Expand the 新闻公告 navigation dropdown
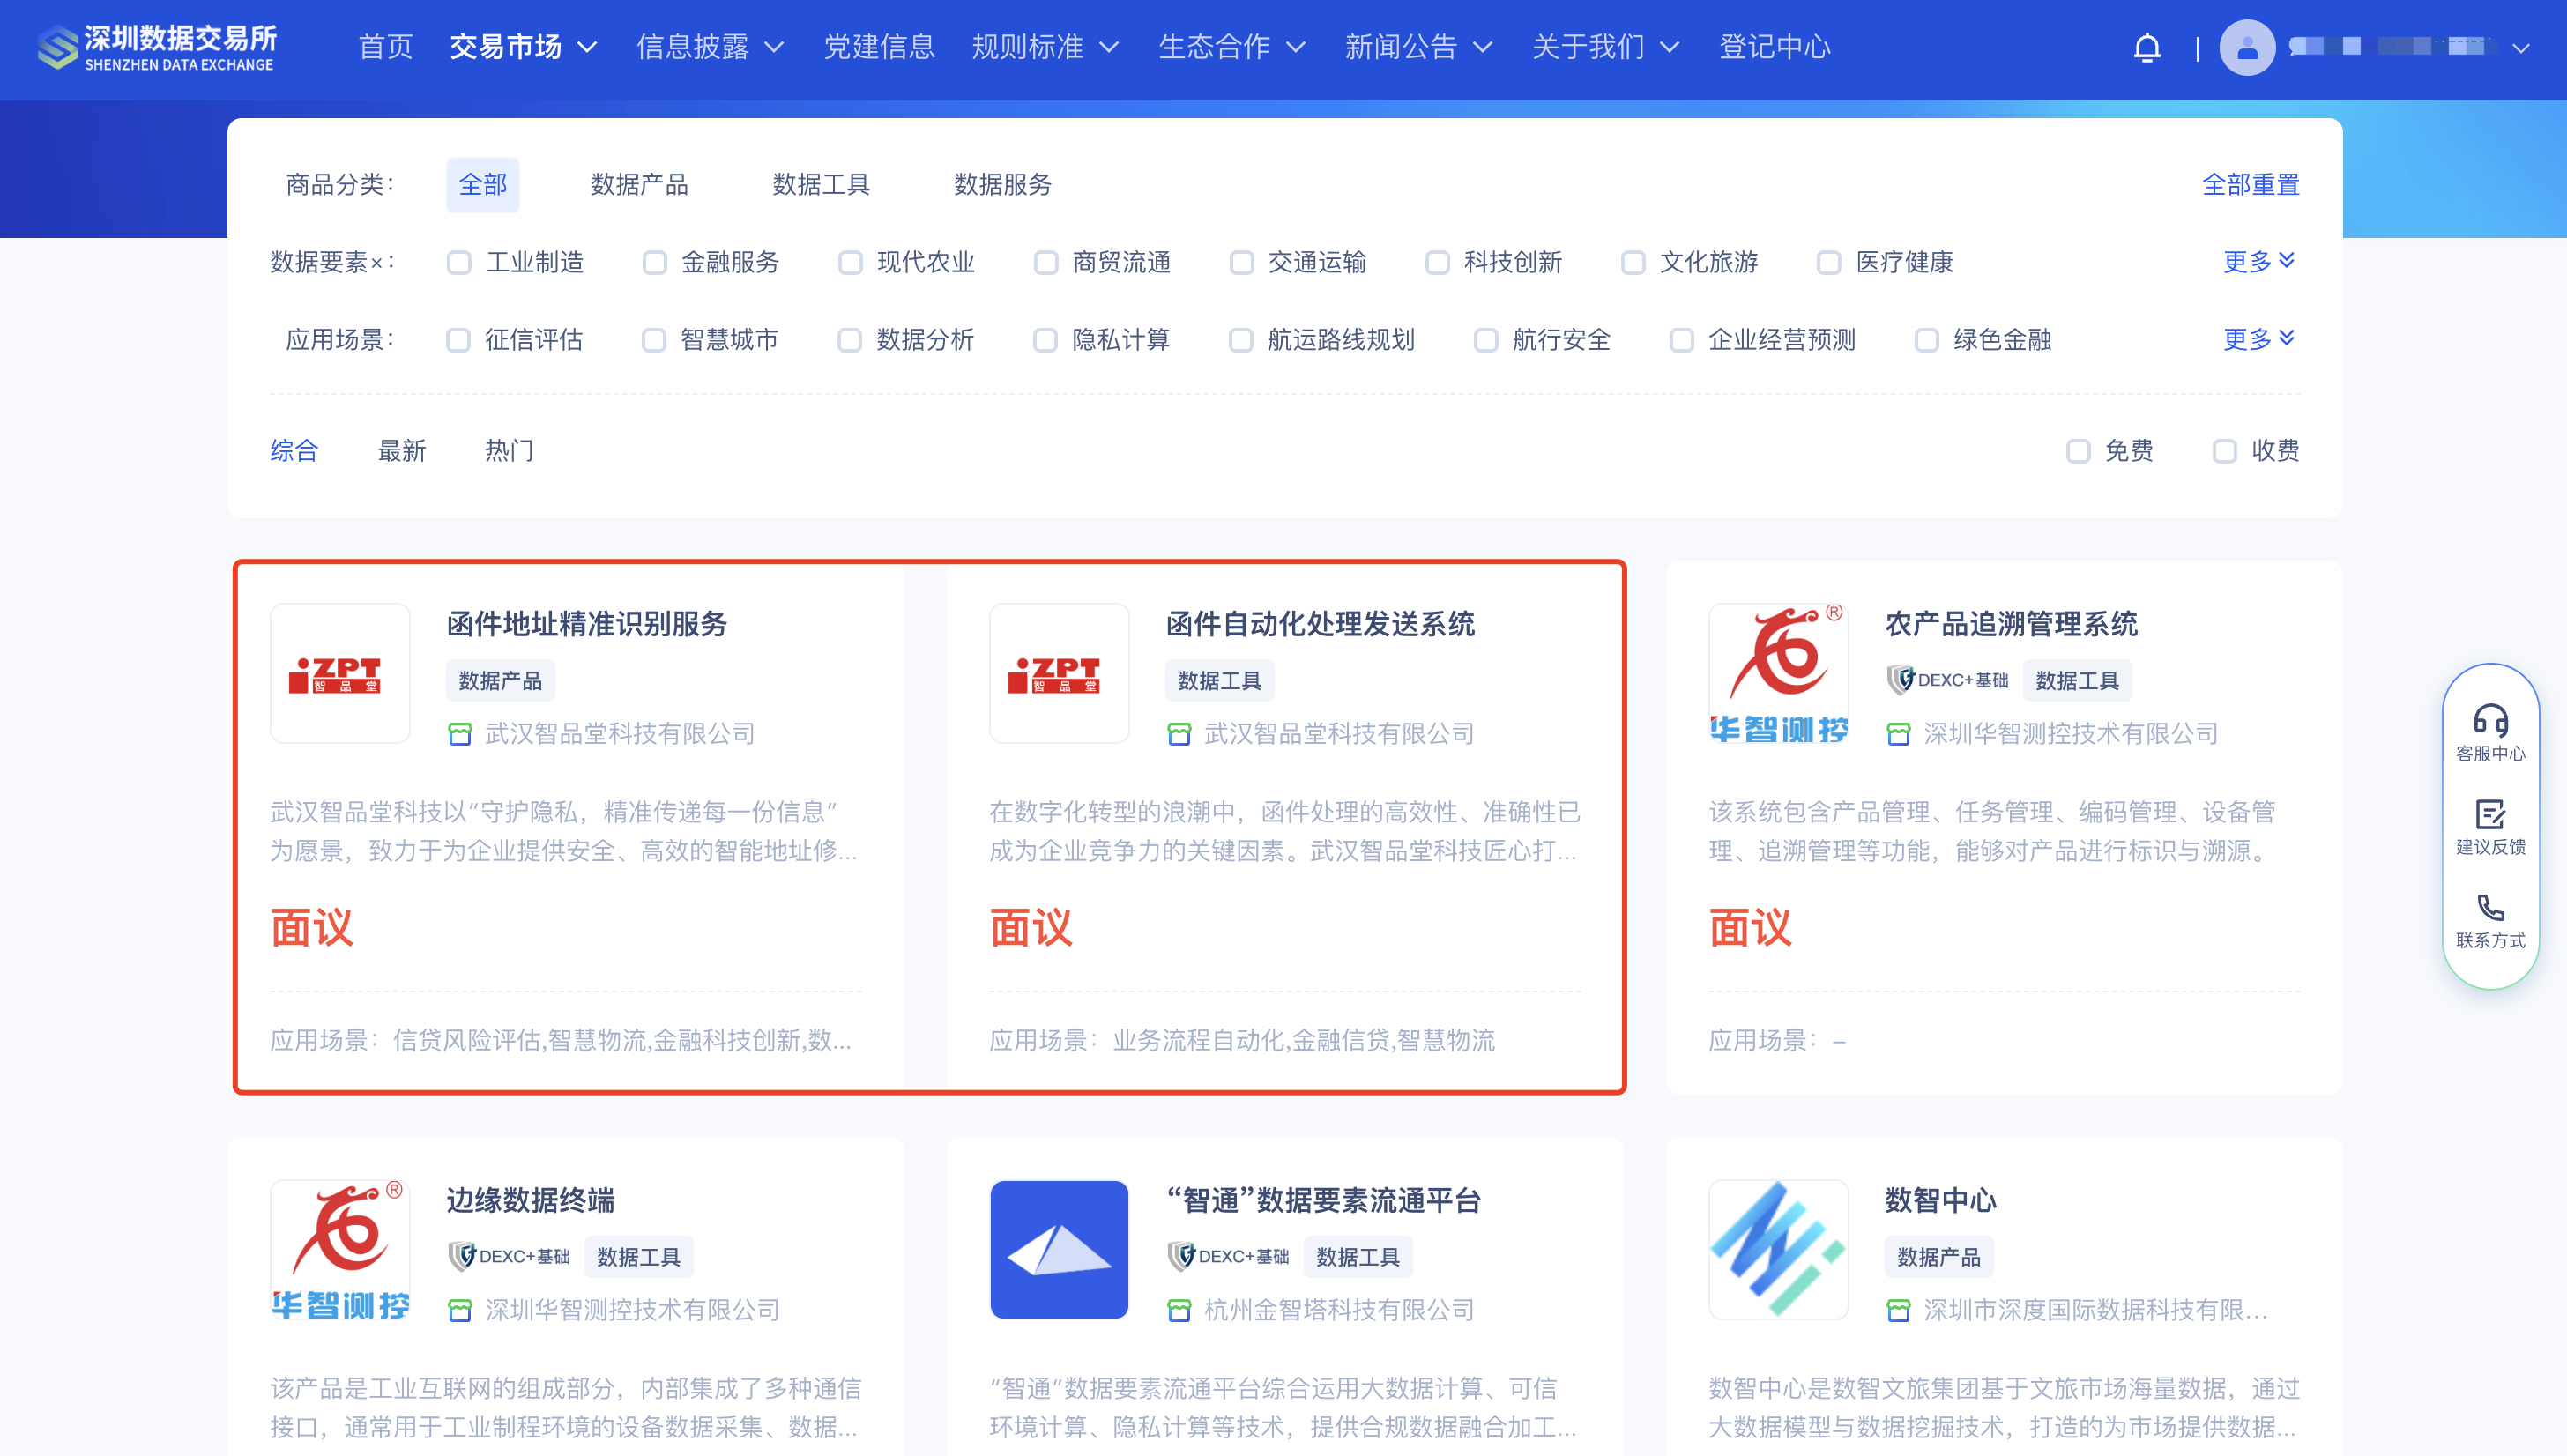Image resolution: width=2567 pixels, height=1456 pixels. coord(1417,47)
